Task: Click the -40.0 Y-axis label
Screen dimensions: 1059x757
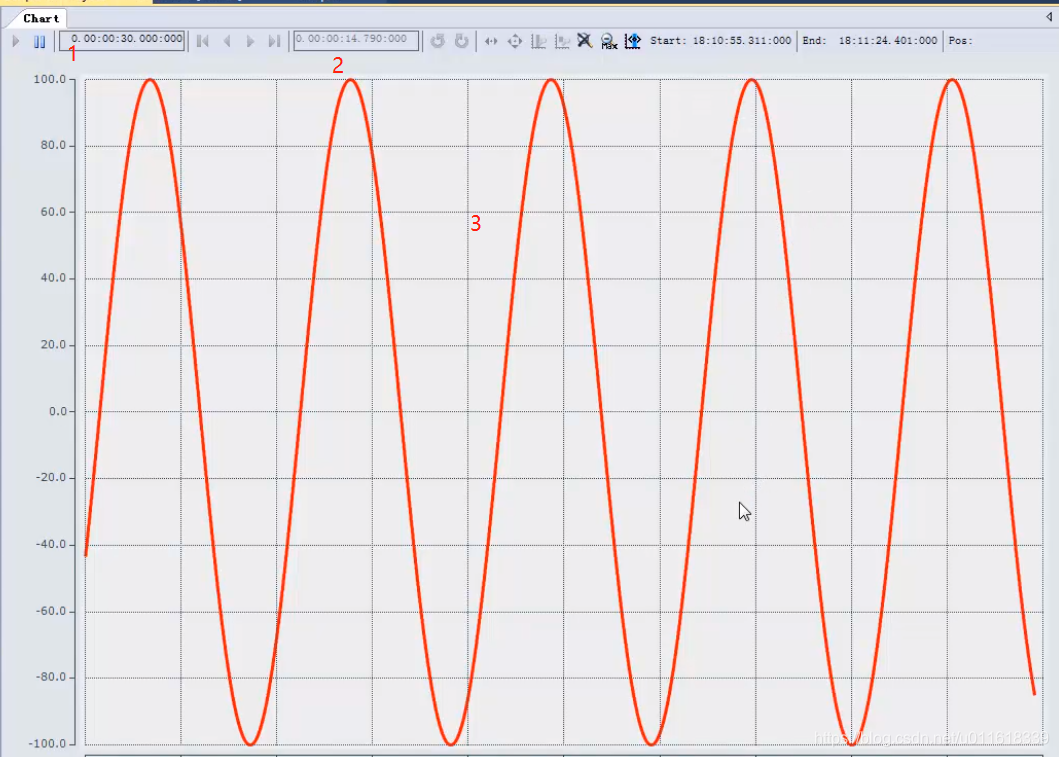Action: [x=51, y=544]
